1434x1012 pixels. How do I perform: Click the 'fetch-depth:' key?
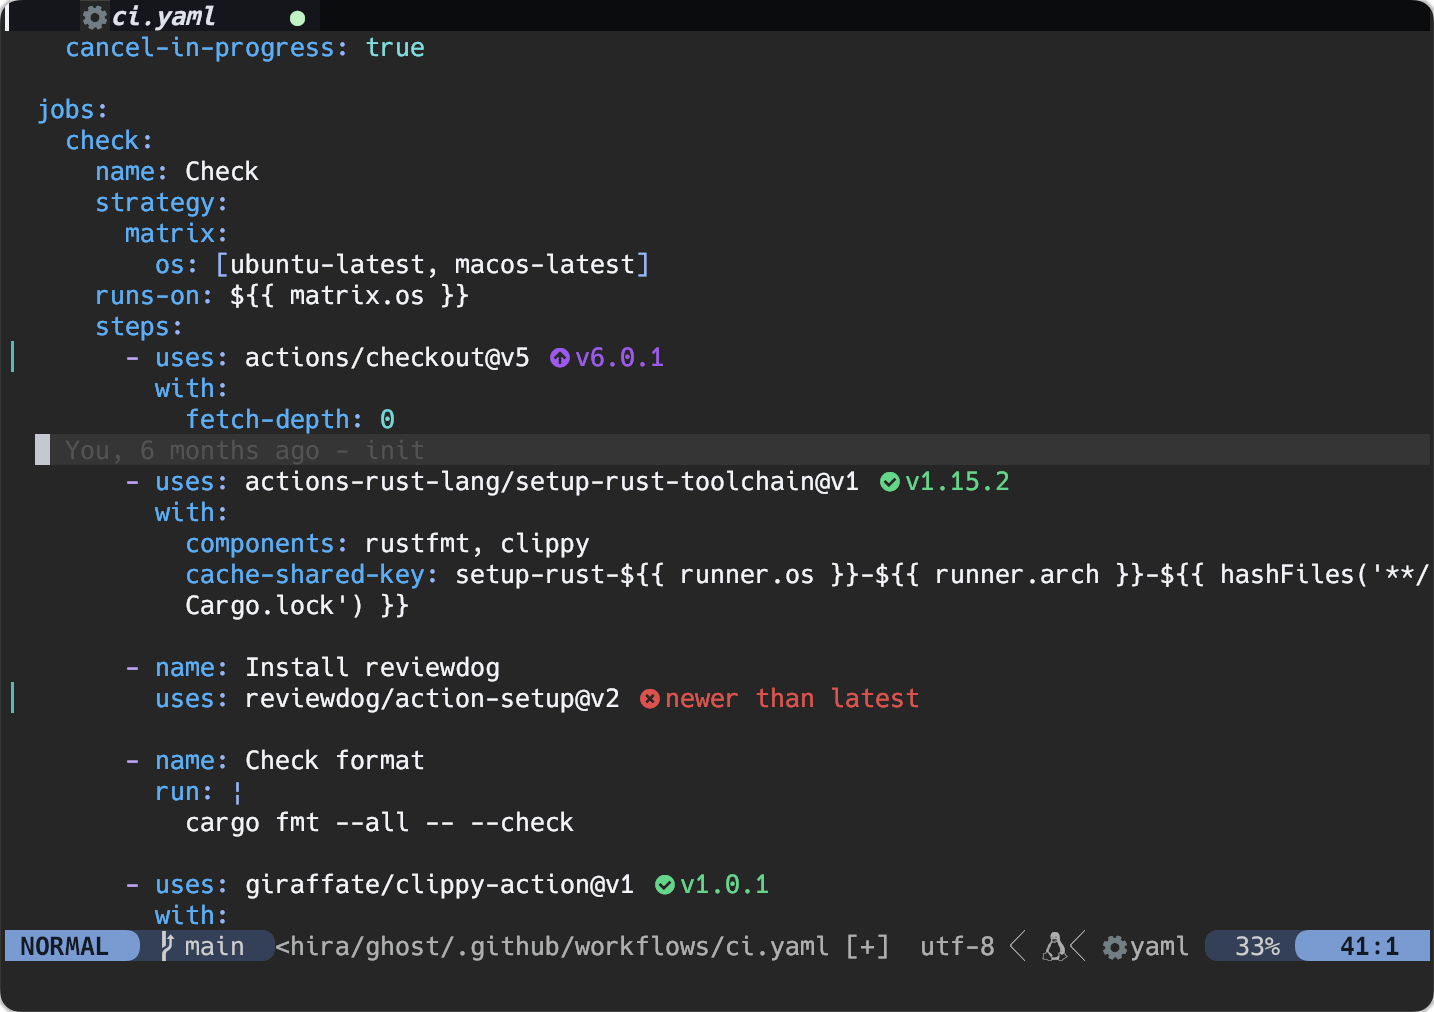[x=274, y=420]
